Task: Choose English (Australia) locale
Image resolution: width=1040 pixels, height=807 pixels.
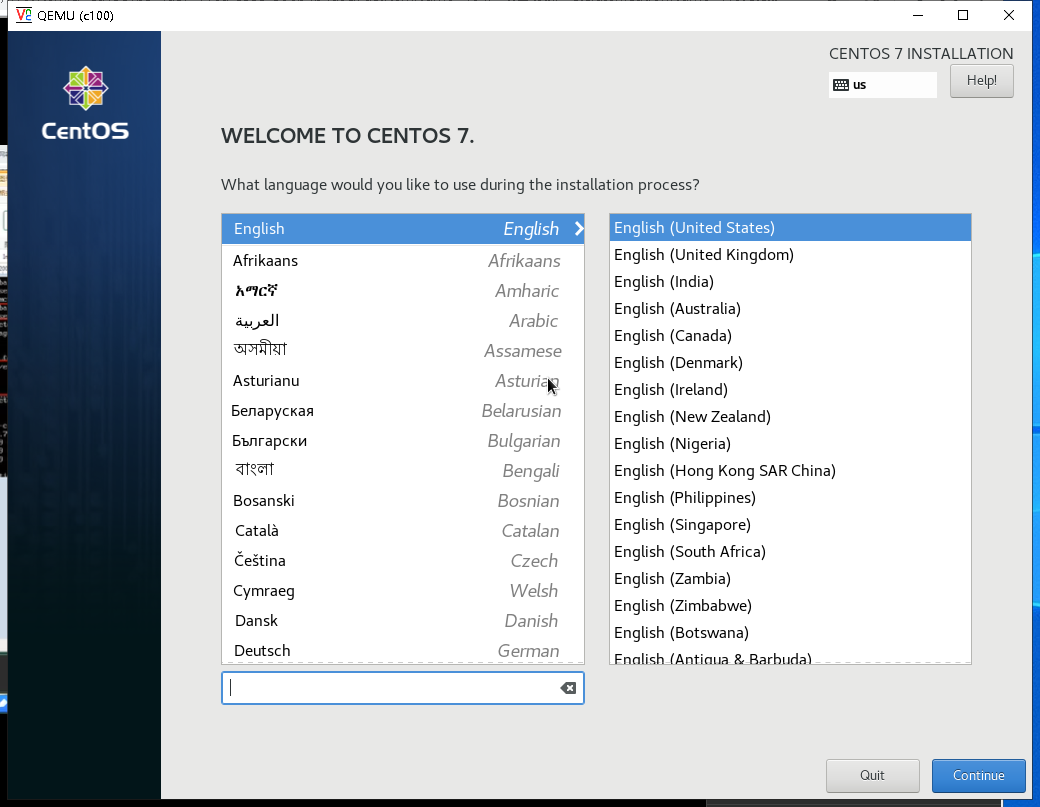Action: click(x=790, y=309)
